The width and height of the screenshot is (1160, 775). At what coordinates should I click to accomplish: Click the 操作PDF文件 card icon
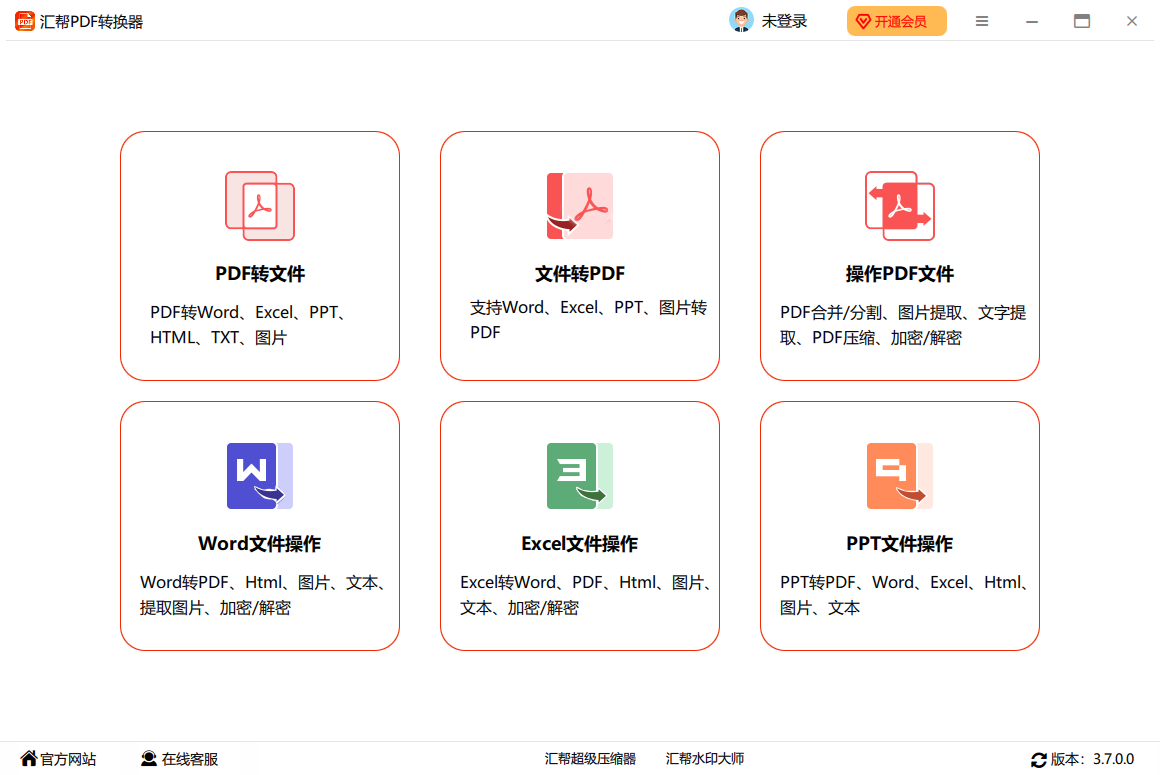(x=900, y=206)
